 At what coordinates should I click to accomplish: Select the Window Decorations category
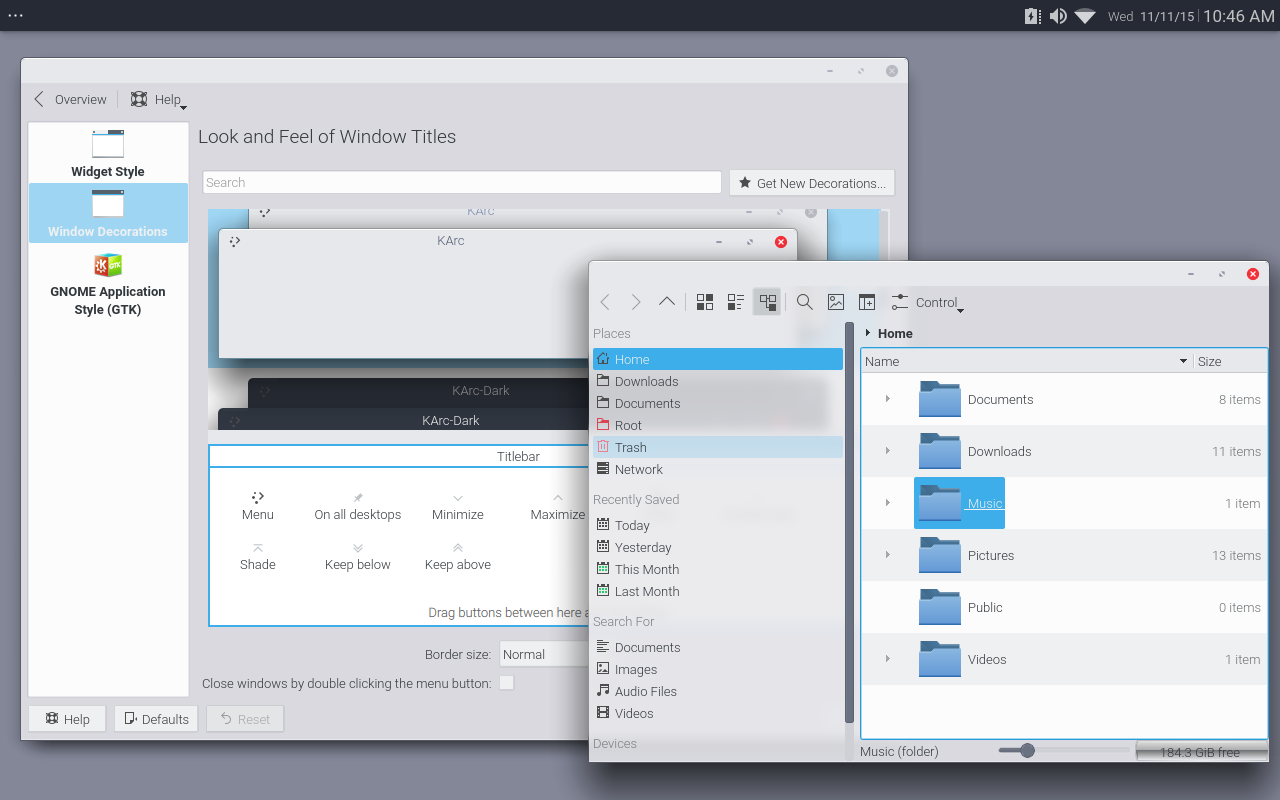point(108,212)
